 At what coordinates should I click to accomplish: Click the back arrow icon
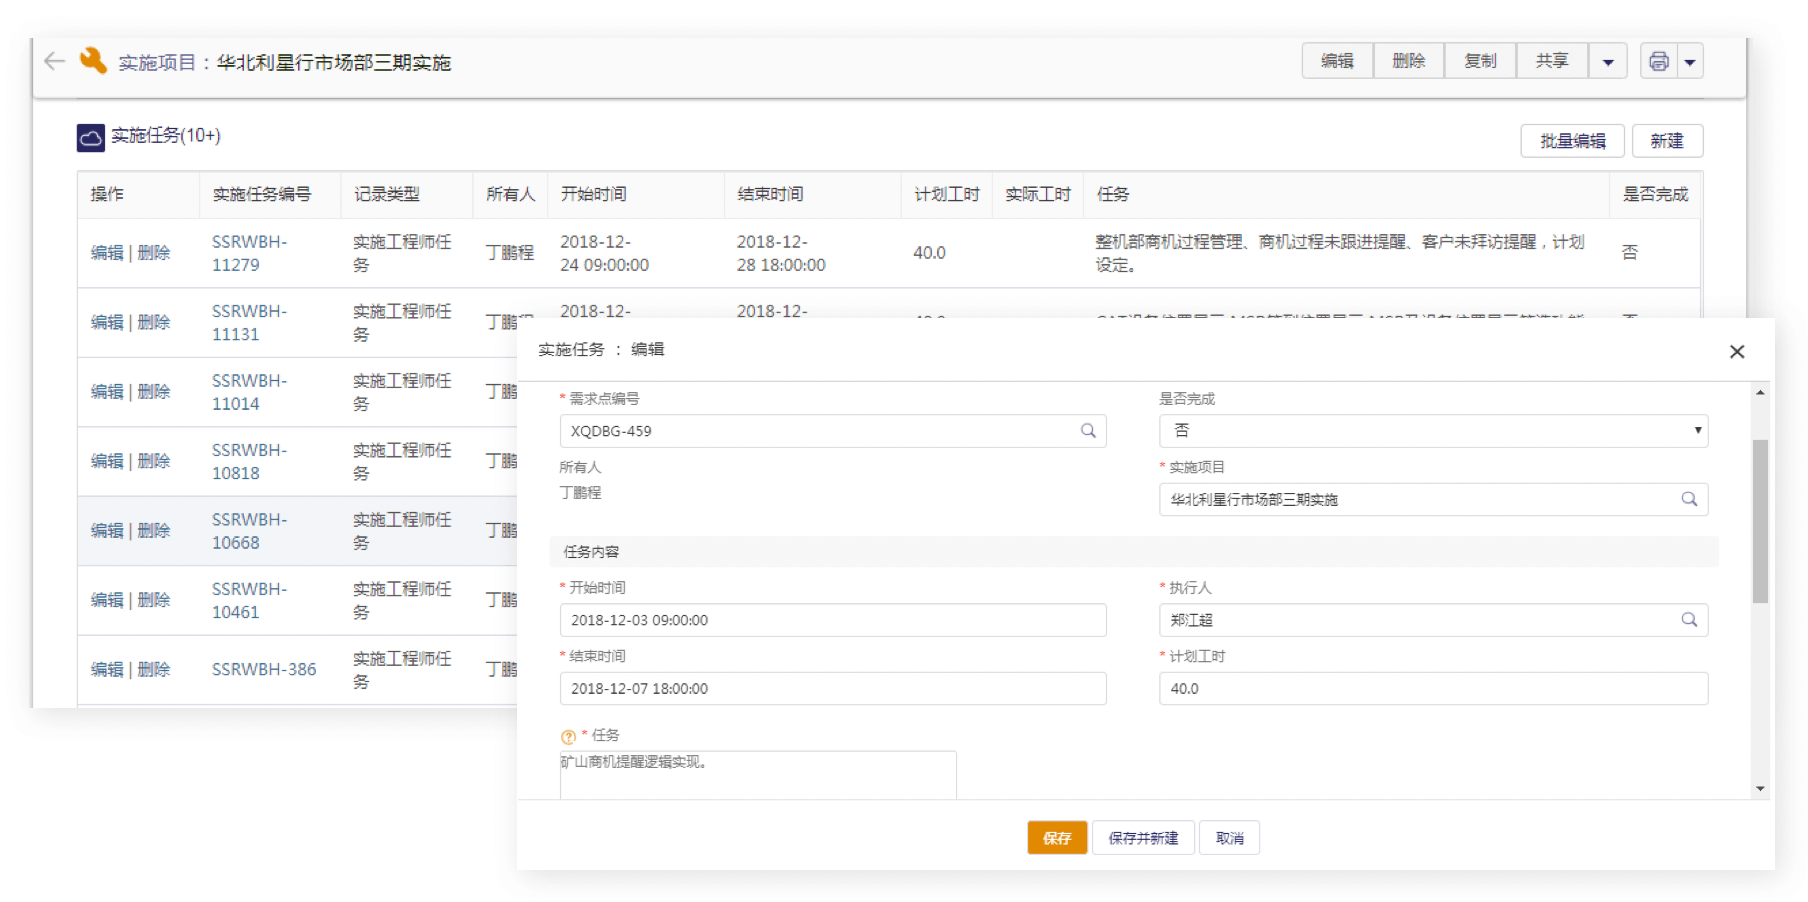pyautogui.click(x=54, y=61)
